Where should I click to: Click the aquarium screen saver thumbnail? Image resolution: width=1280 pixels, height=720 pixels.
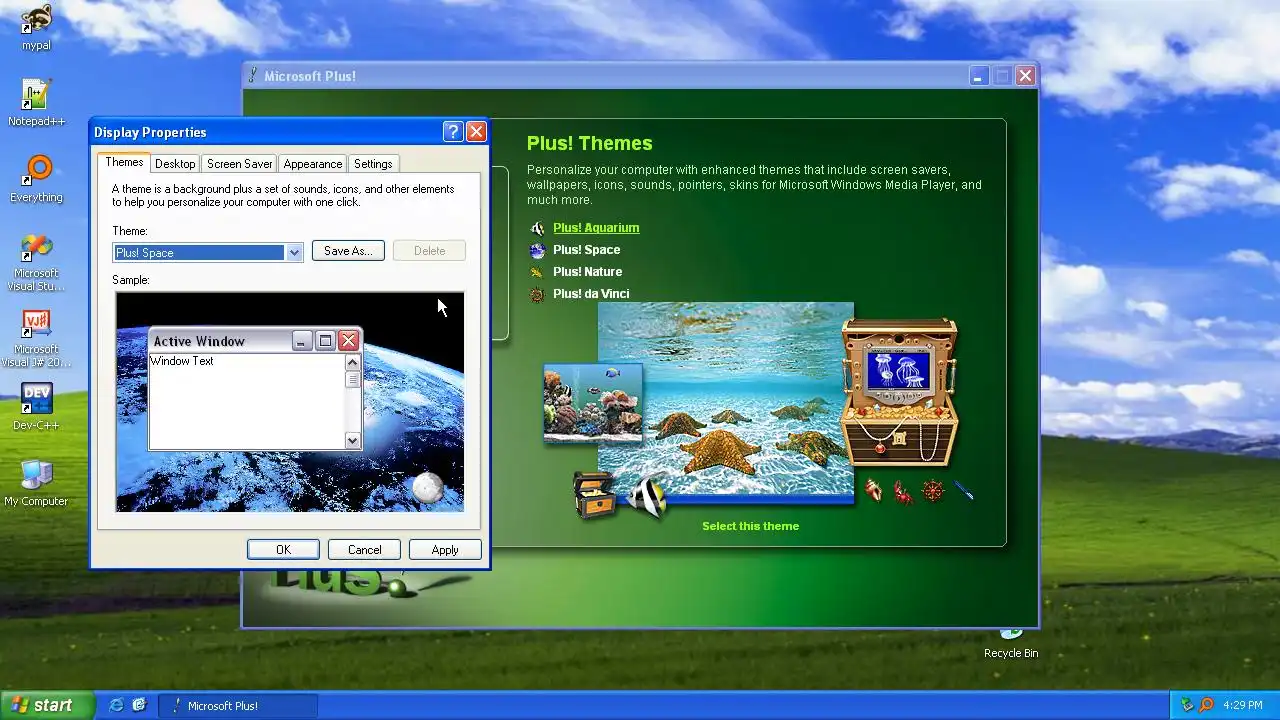pyautogui.click(x=592, y=403)
